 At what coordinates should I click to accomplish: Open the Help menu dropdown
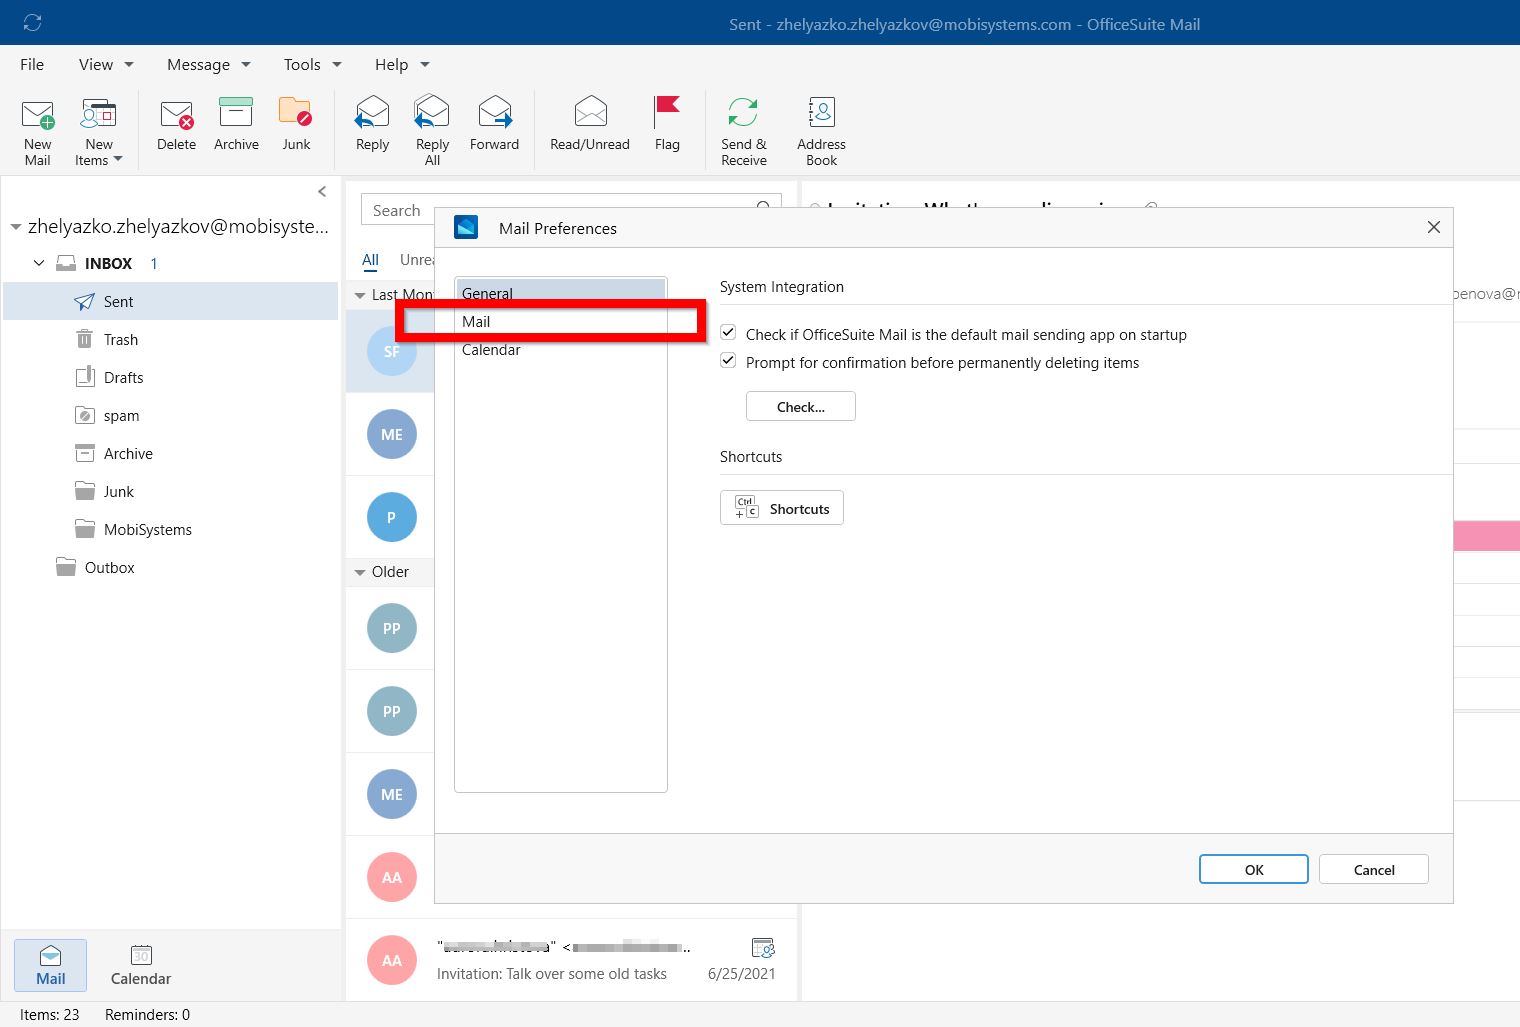pos(402,64)
